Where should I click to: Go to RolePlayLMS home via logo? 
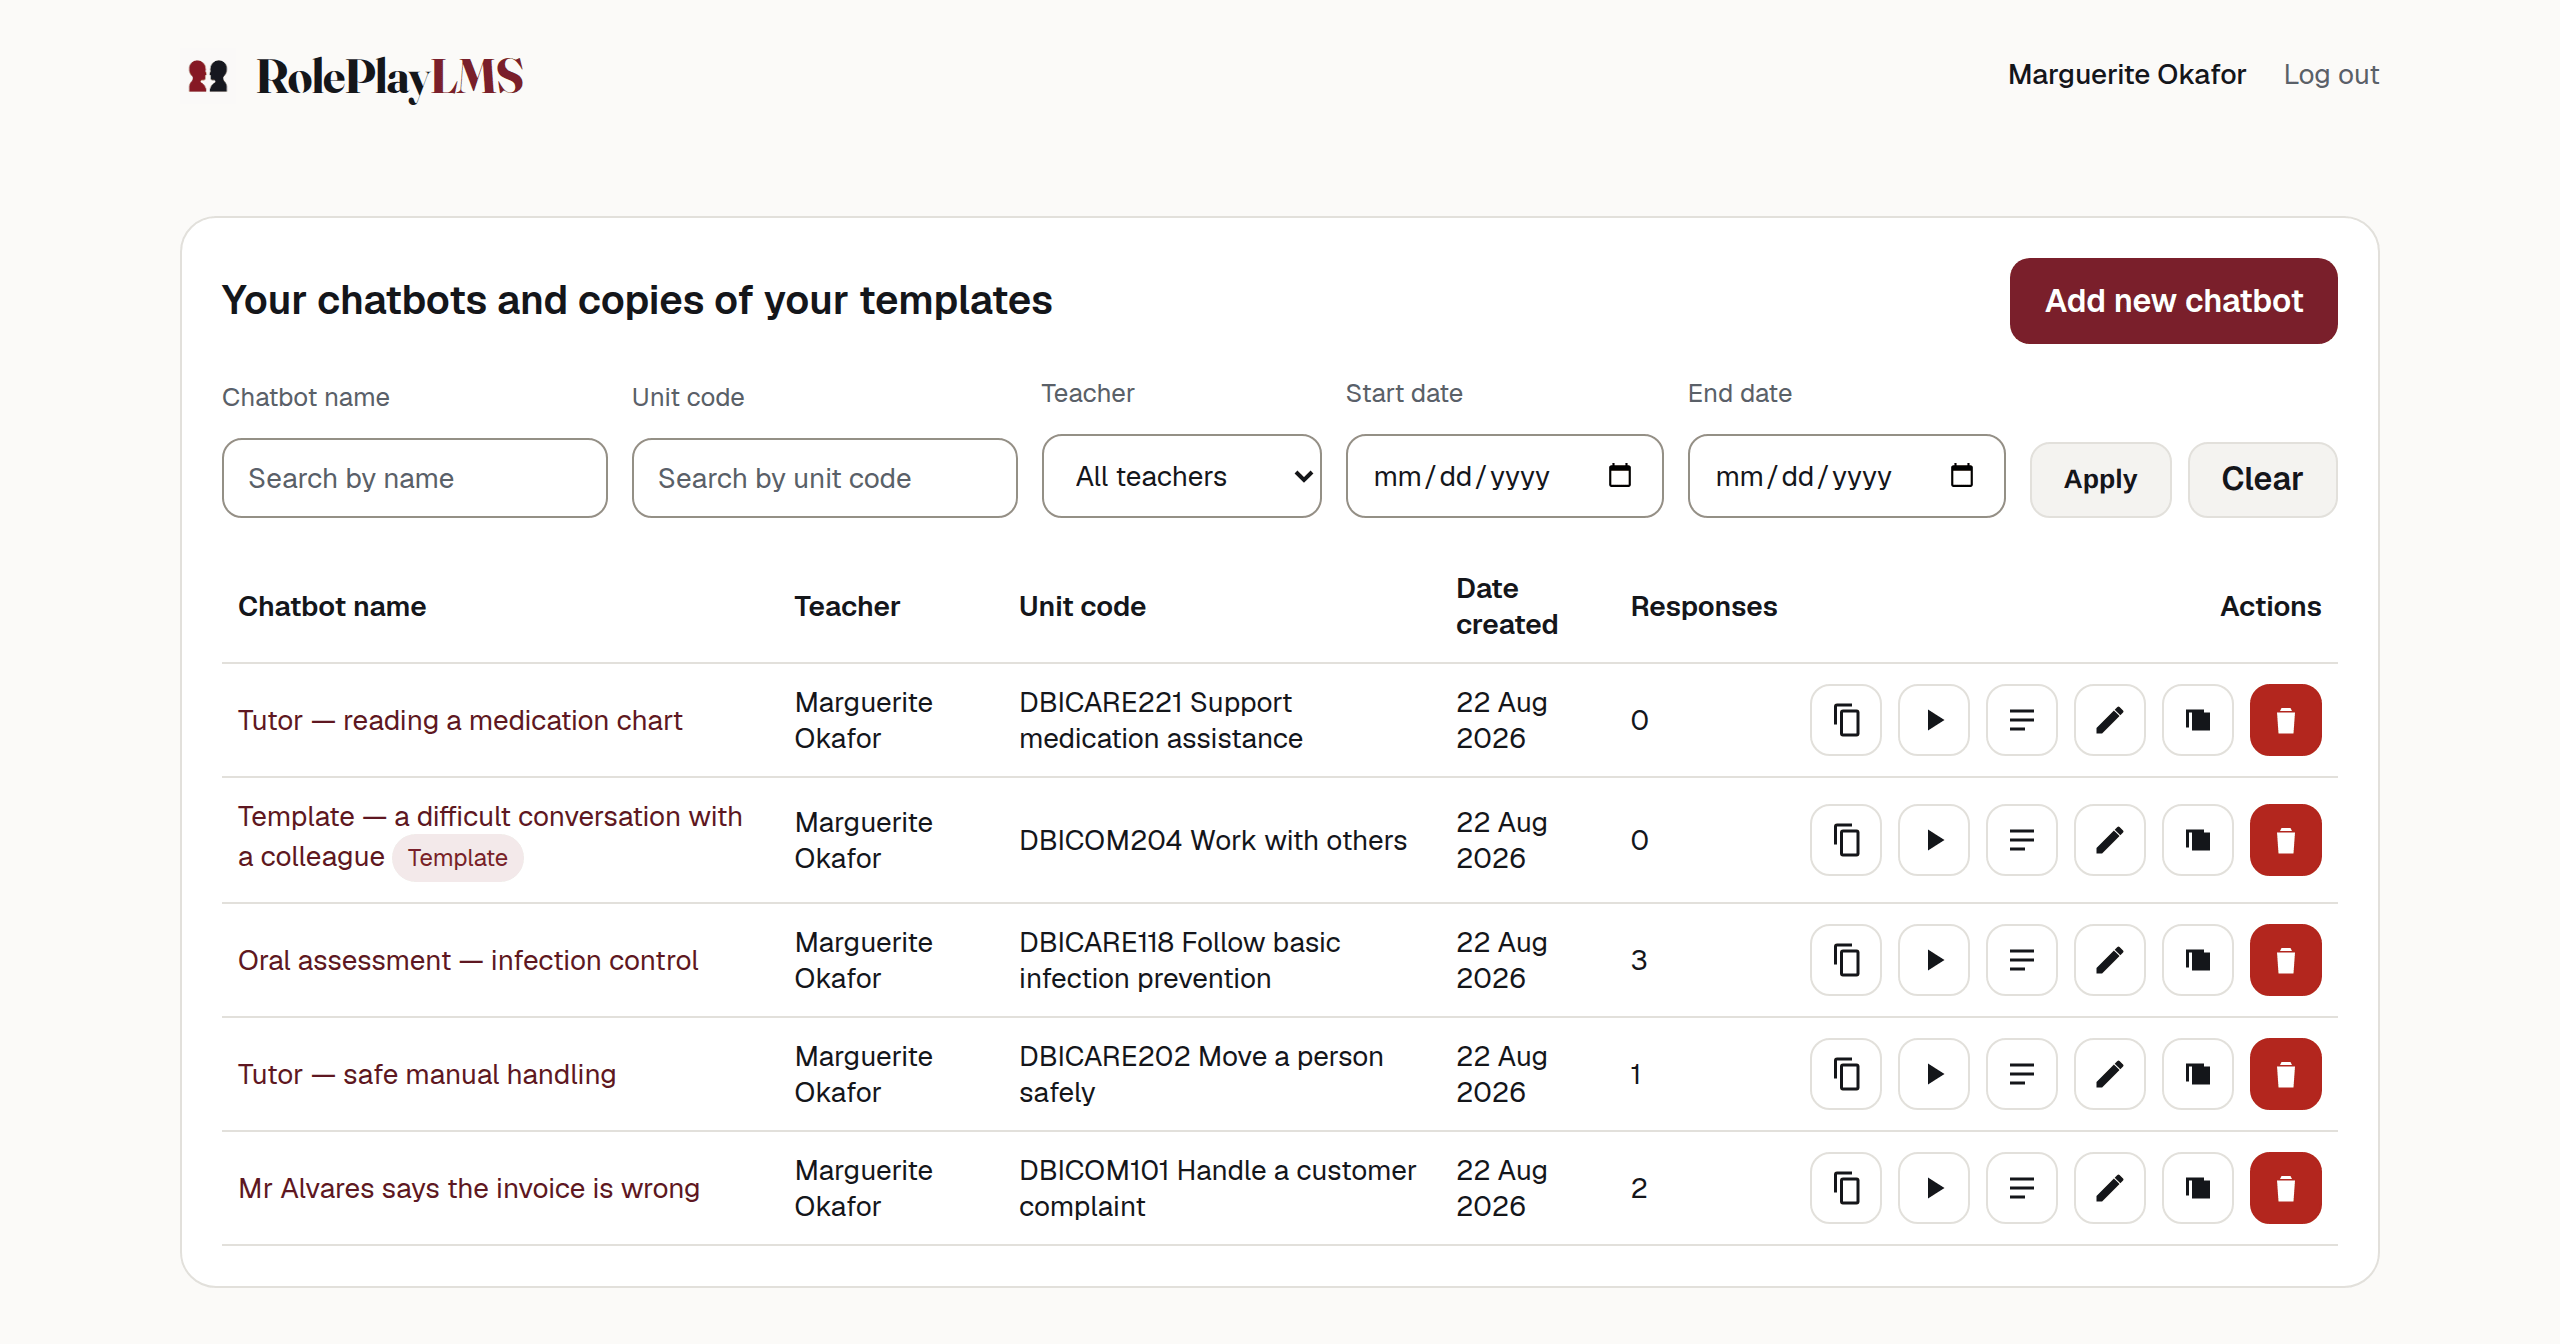pos(355,77)
